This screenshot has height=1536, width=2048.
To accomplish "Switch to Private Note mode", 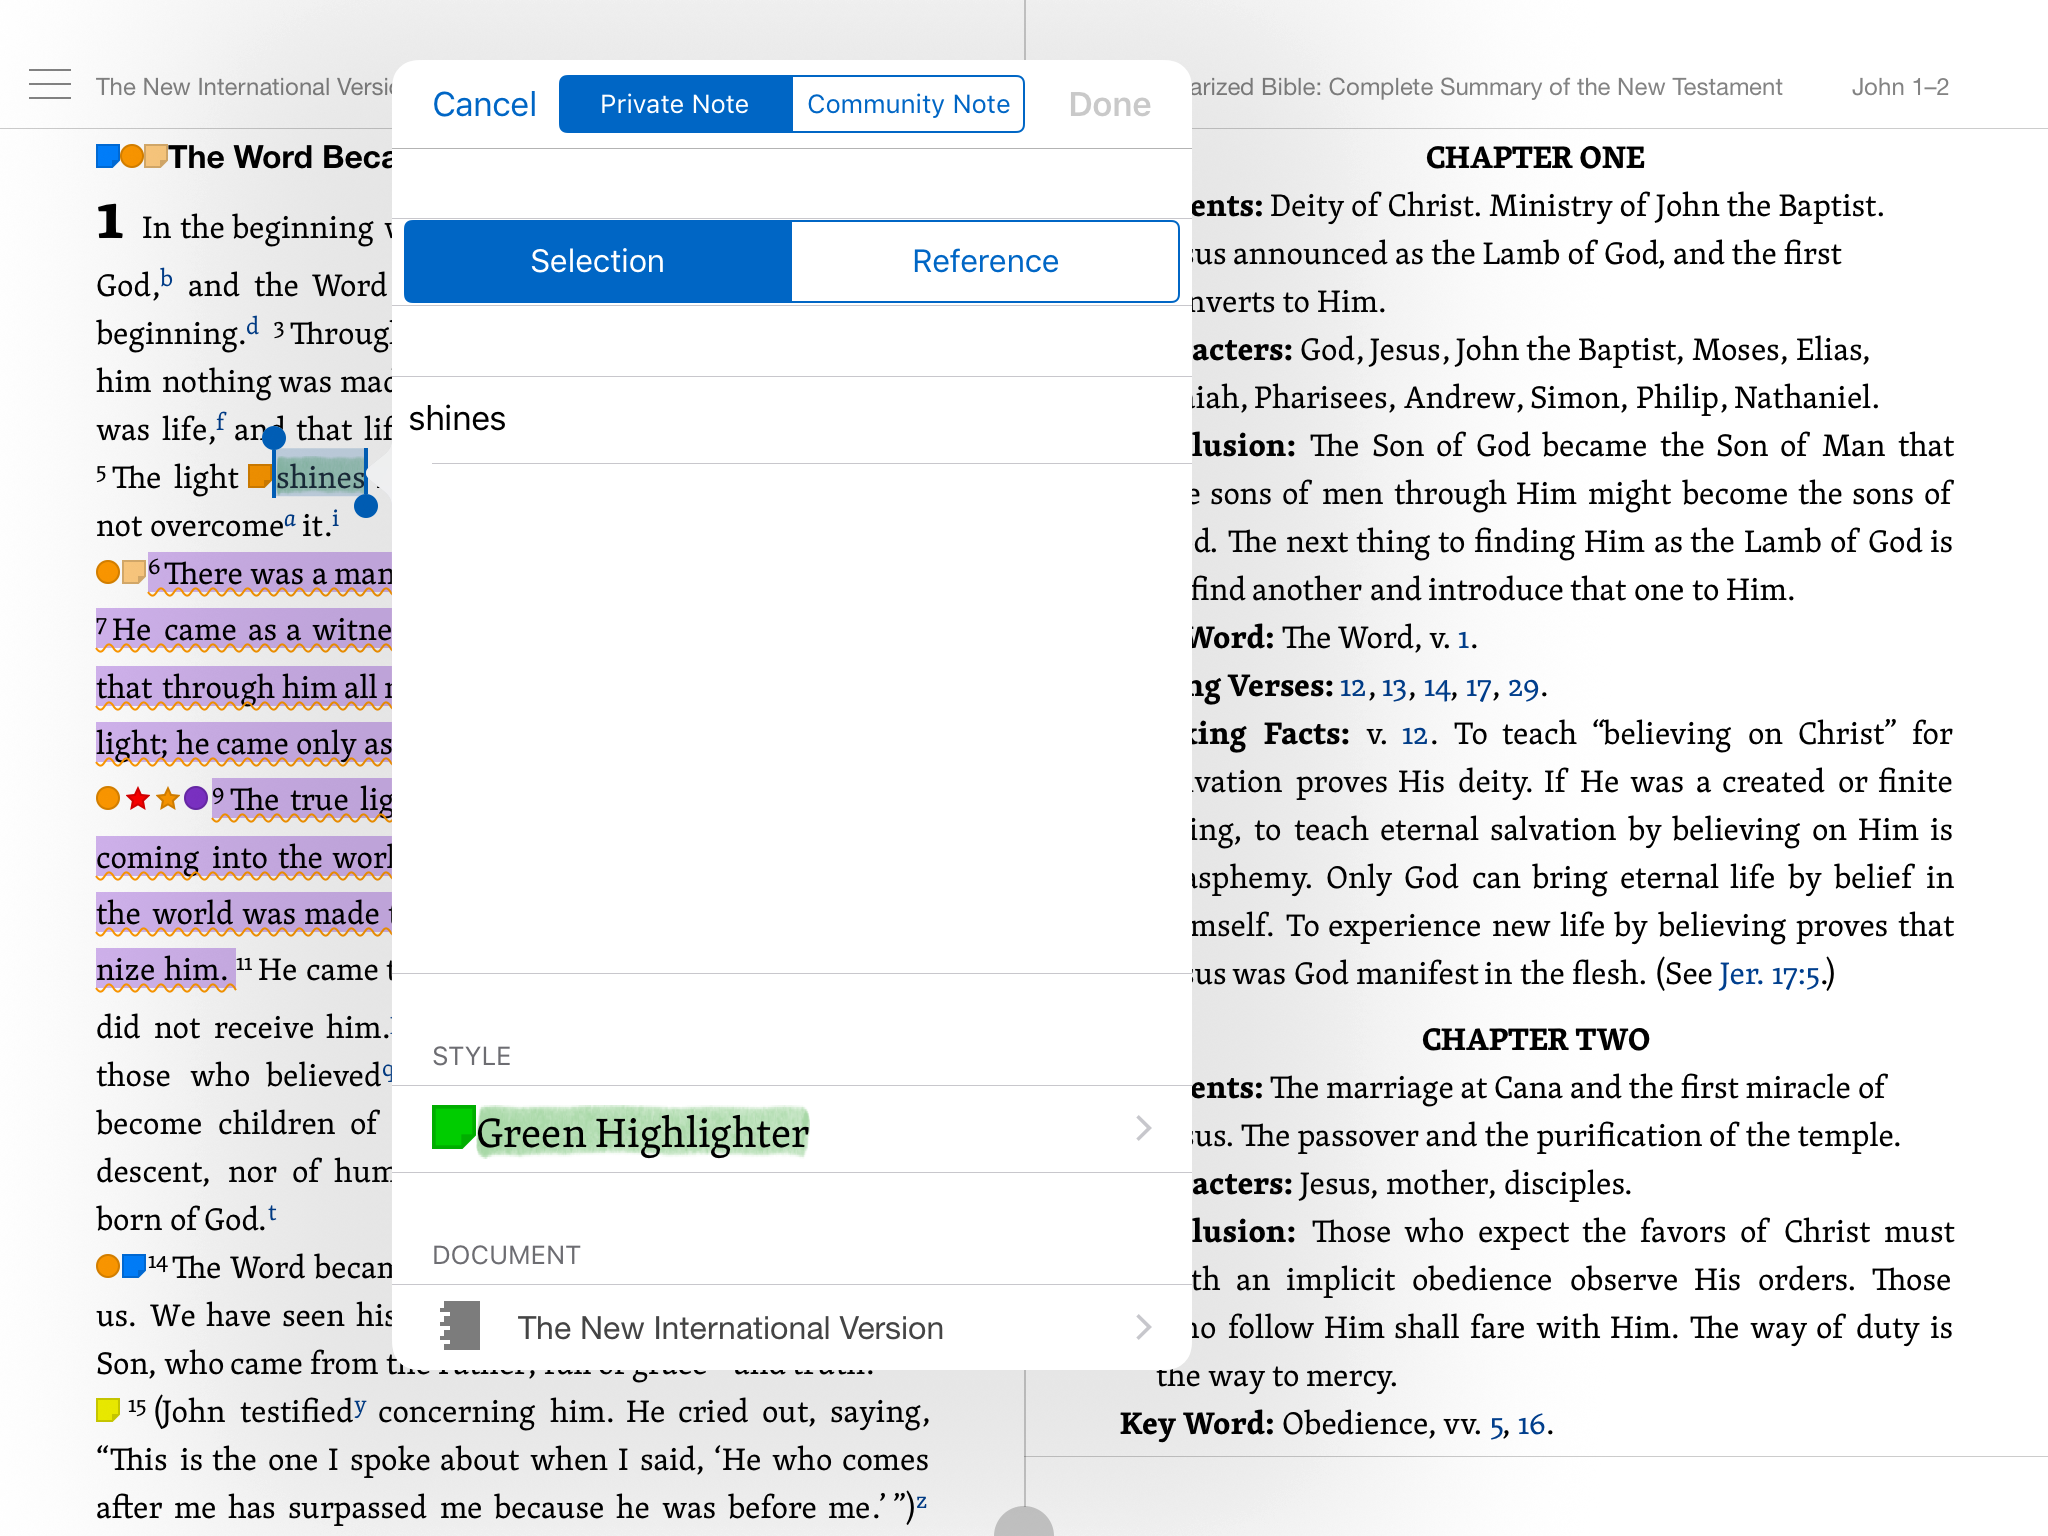I will (x=675, y=104).
